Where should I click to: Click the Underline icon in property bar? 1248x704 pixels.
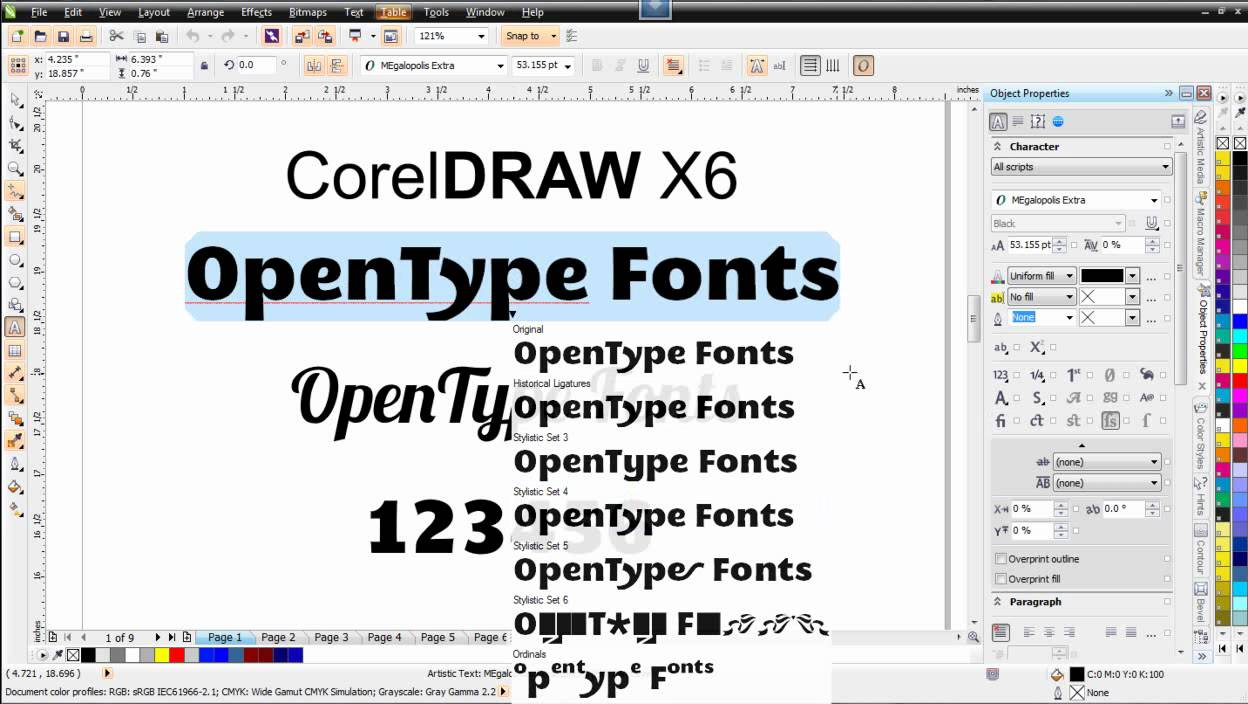[643, 65]
